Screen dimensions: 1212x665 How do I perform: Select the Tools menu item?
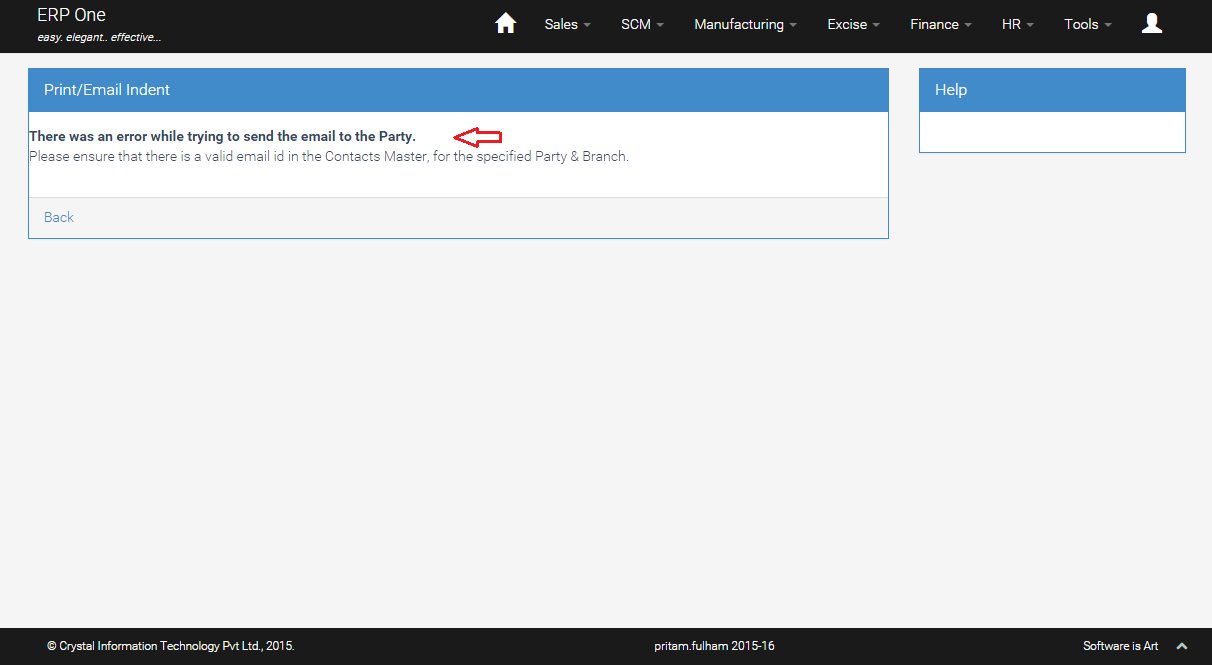point(1081,24)
